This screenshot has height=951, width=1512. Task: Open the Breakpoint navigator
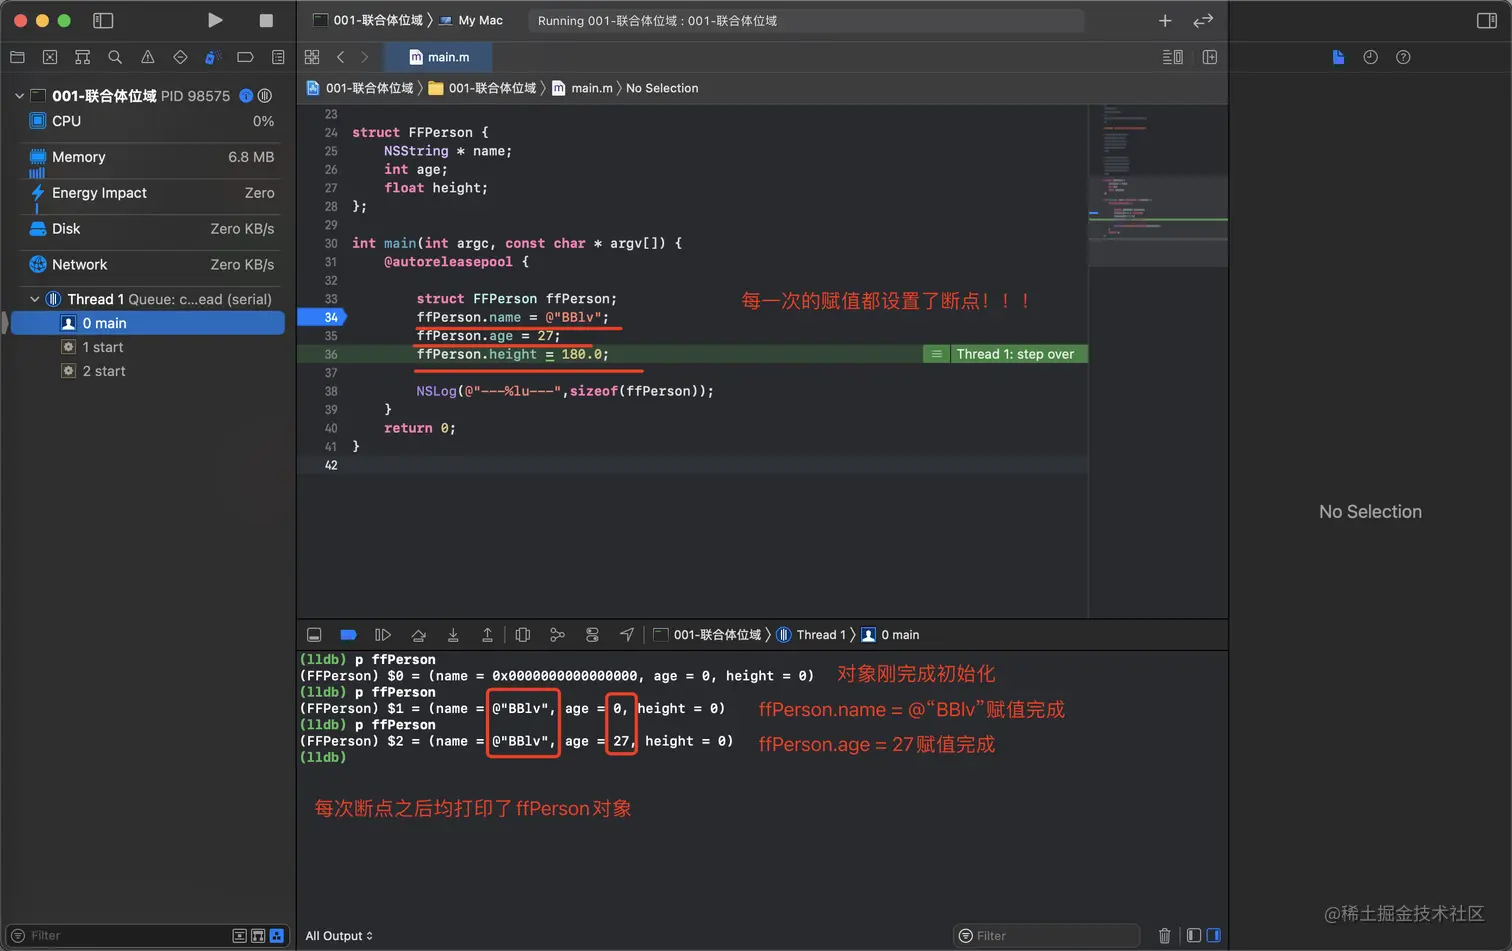[x=245, y=57]
